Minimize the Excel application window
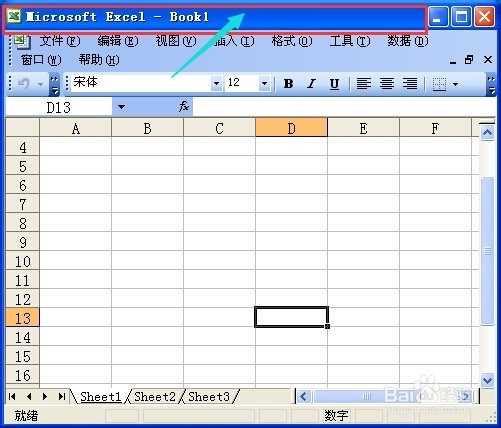This screenshot has height=428, width=501. coord(438,16)
